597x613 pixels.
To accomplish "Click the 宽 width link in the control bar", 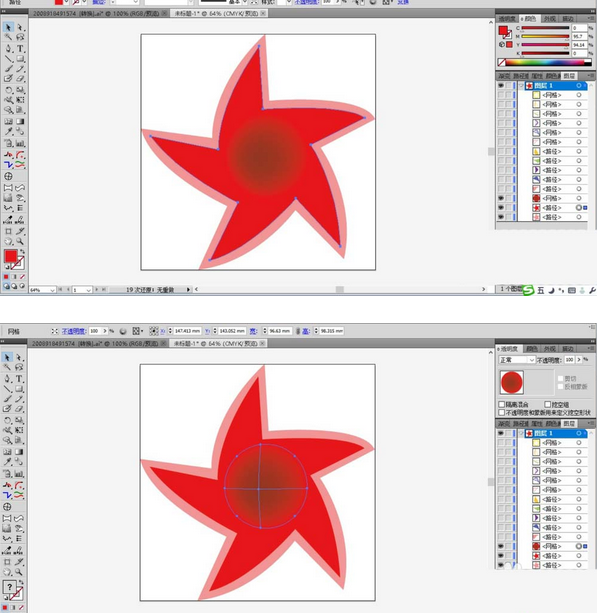I will pyautogui.click(x=253, y=331).
